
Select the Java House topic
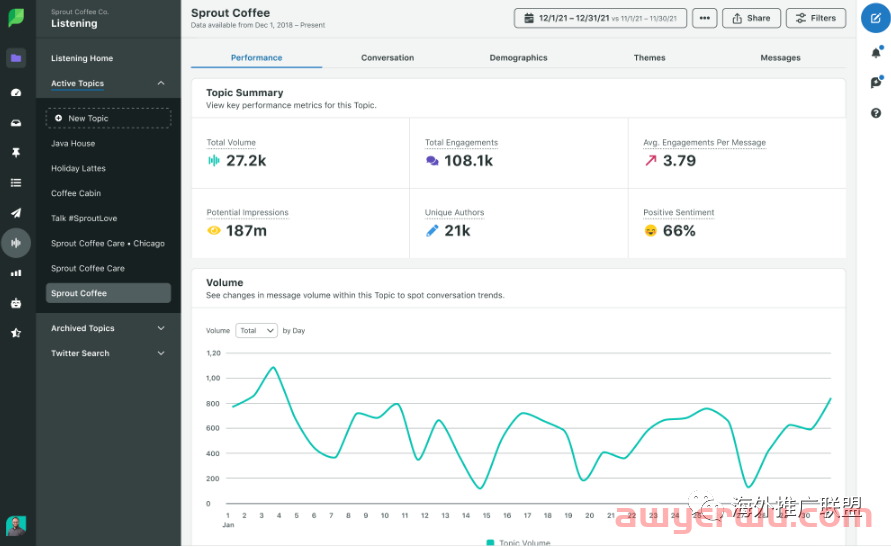click(x=73, y=144)
